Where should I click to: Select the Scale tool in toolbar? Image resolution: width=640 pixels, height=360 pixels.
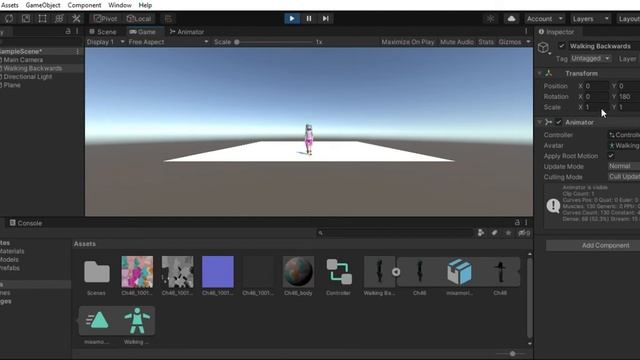[x=26, y=19]
